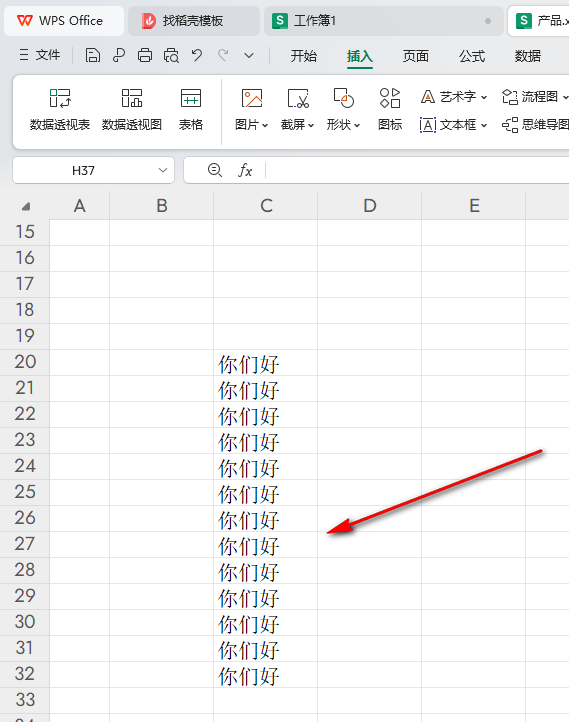The height and width of the screenshot is (722, 569).
Task: Open the 页面 ribbon tab
Action: 416,56
